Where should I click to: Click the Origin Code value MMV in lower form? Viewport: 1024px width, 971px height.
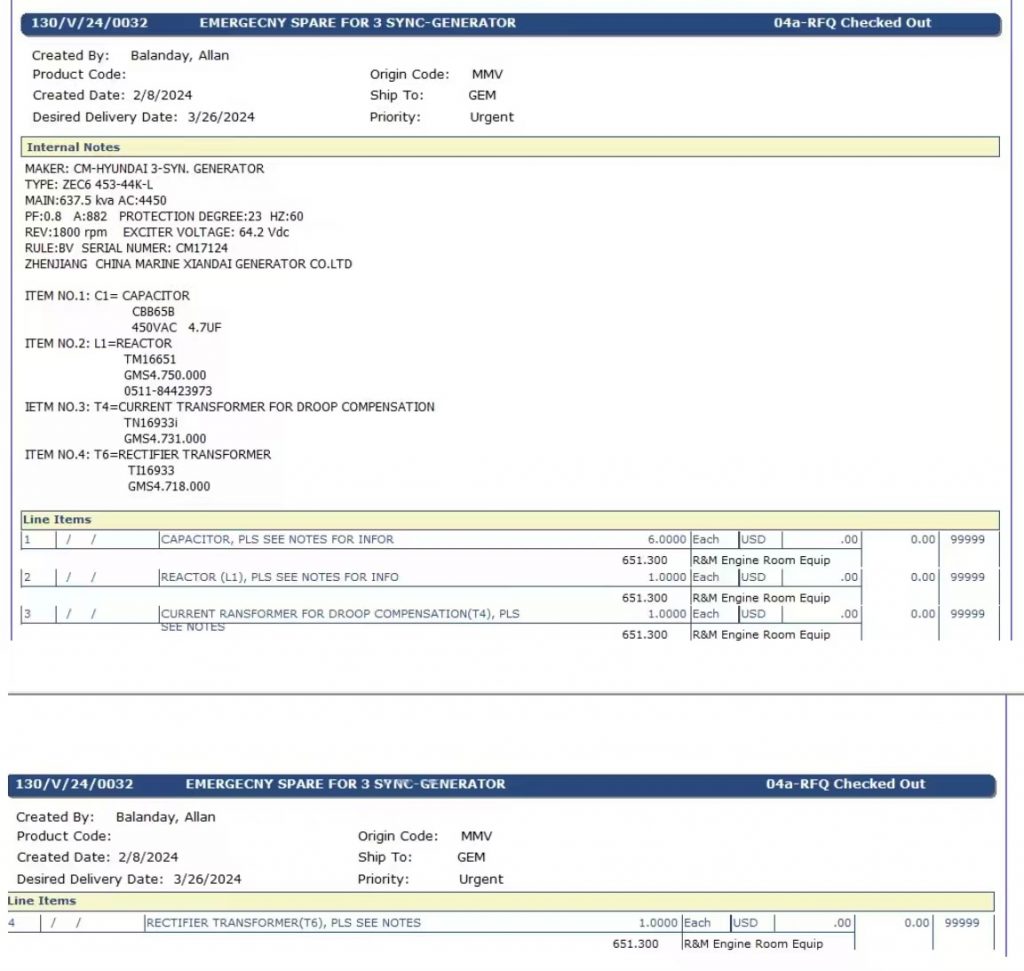476,836
